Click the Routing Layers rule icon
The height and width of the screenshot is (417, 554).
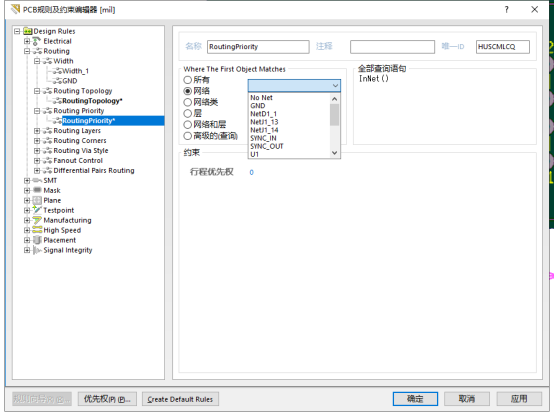[47, 131]
